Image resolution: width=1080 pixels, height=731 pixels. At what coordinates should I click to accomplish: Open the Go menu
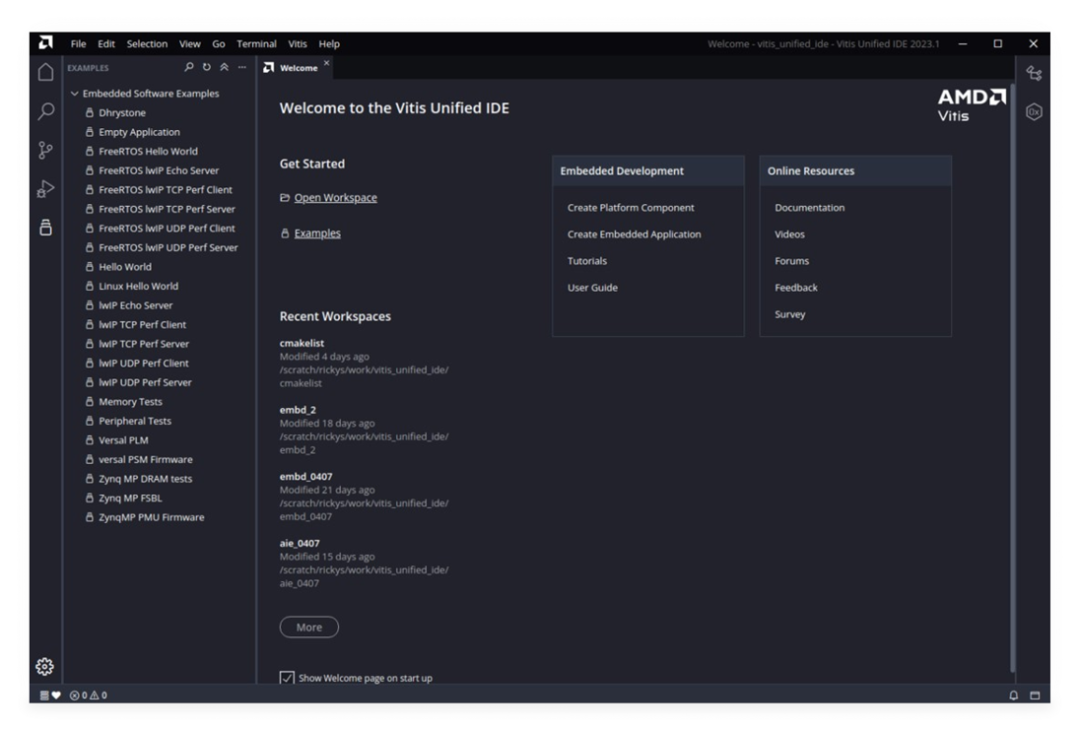(218, 43)
